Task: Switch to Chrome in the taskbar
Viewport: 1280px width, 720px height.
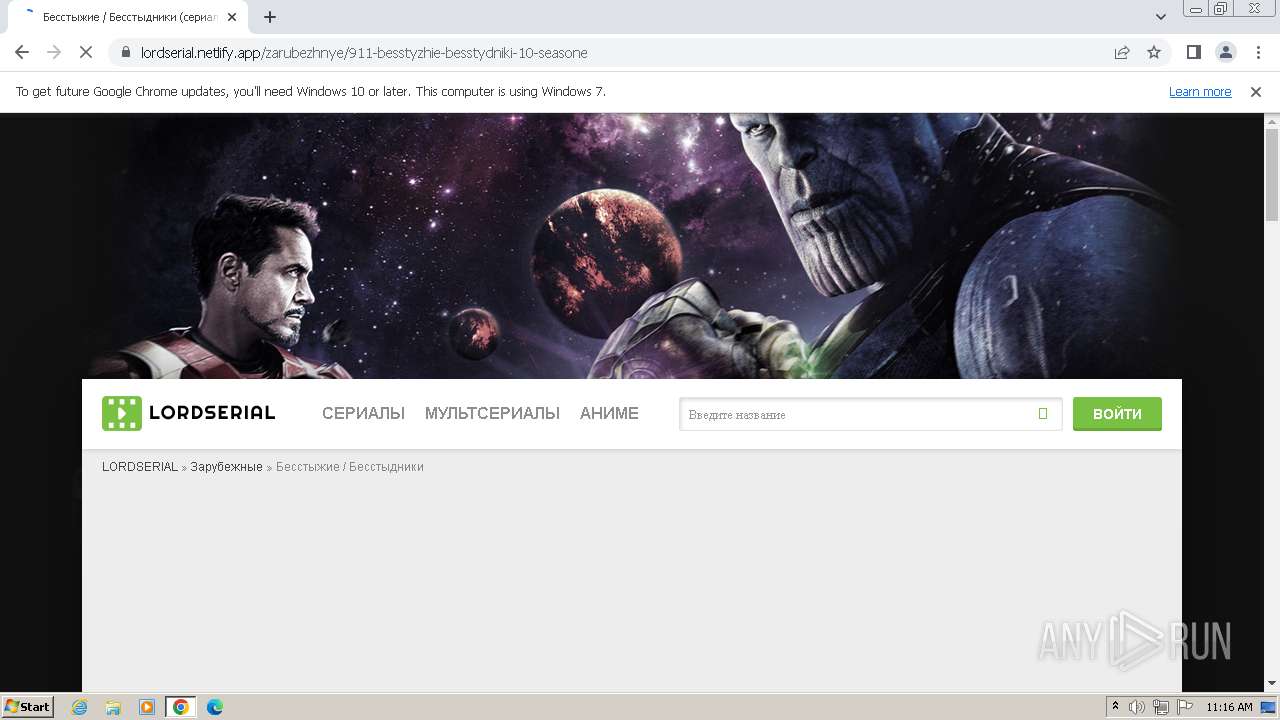Action: pyautogui.click(x=181, y=707)
